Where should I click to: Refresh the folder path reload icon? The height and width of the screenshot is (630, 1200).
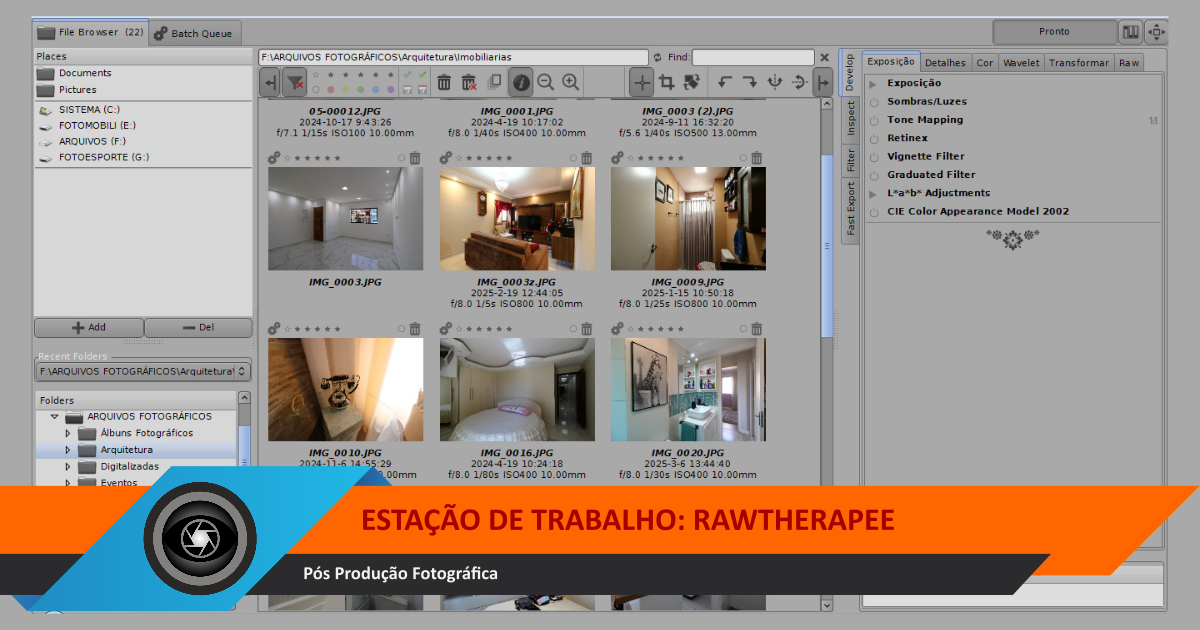coord(657,58)
